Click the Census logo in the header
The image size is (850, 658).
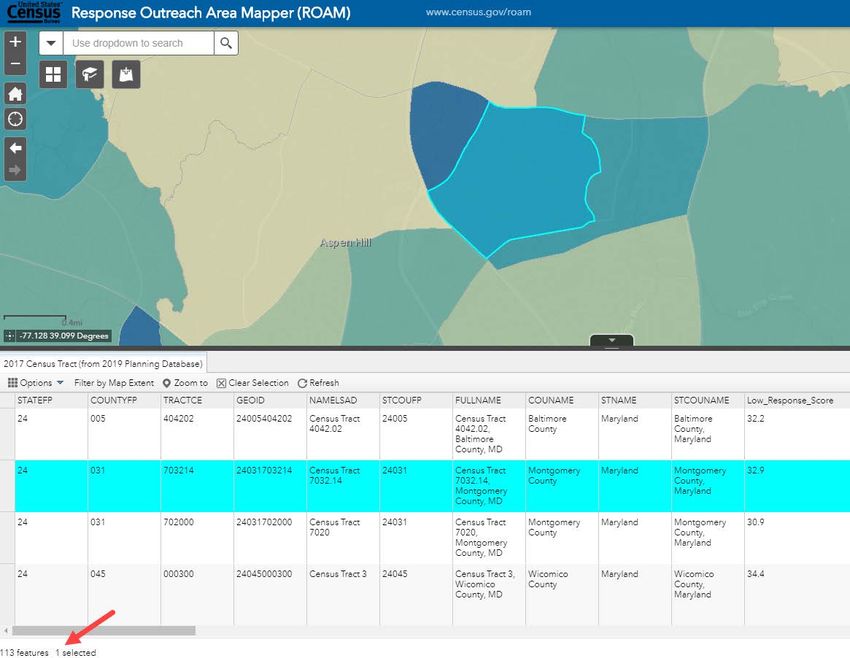[x=34, y=12]
